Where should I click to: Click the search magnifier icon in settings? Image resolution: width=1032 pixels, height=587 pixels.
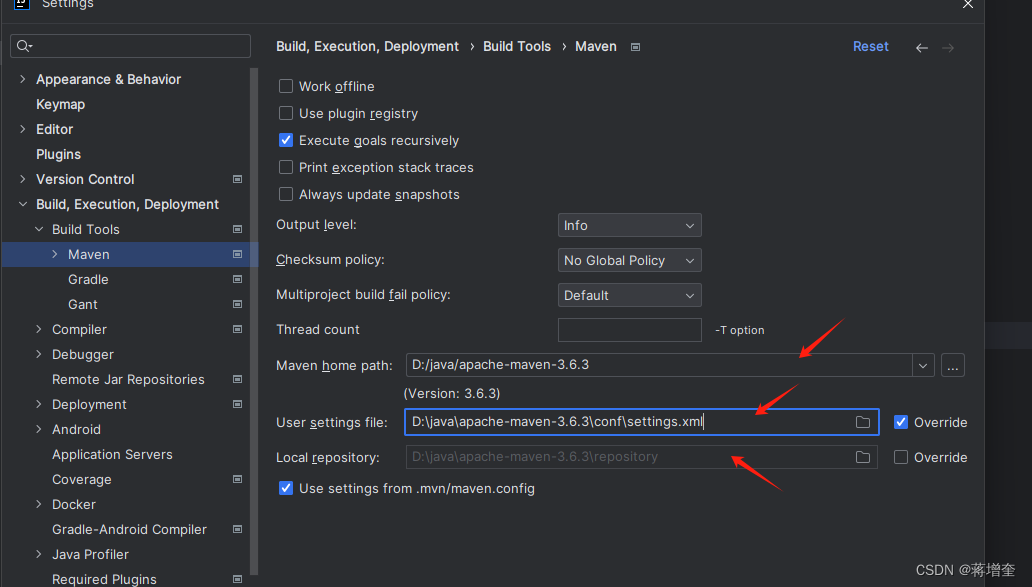(24, 46)
